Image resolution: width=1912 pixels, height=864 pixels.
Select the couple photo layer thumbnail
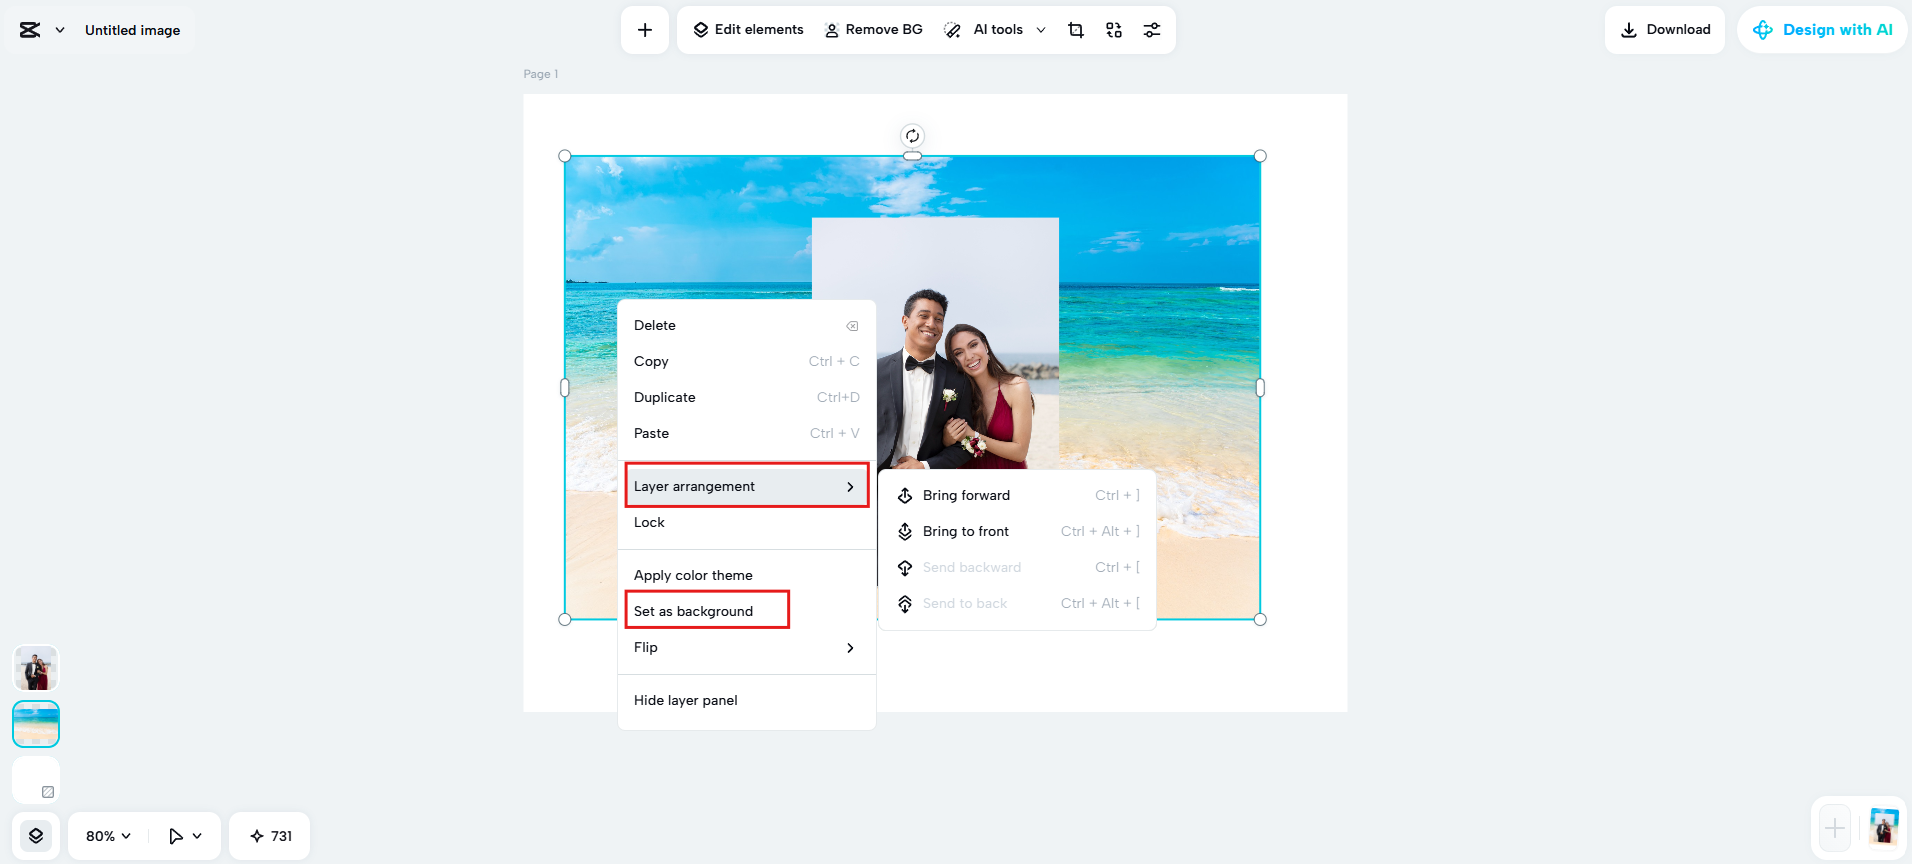click(x=36, y=668)
